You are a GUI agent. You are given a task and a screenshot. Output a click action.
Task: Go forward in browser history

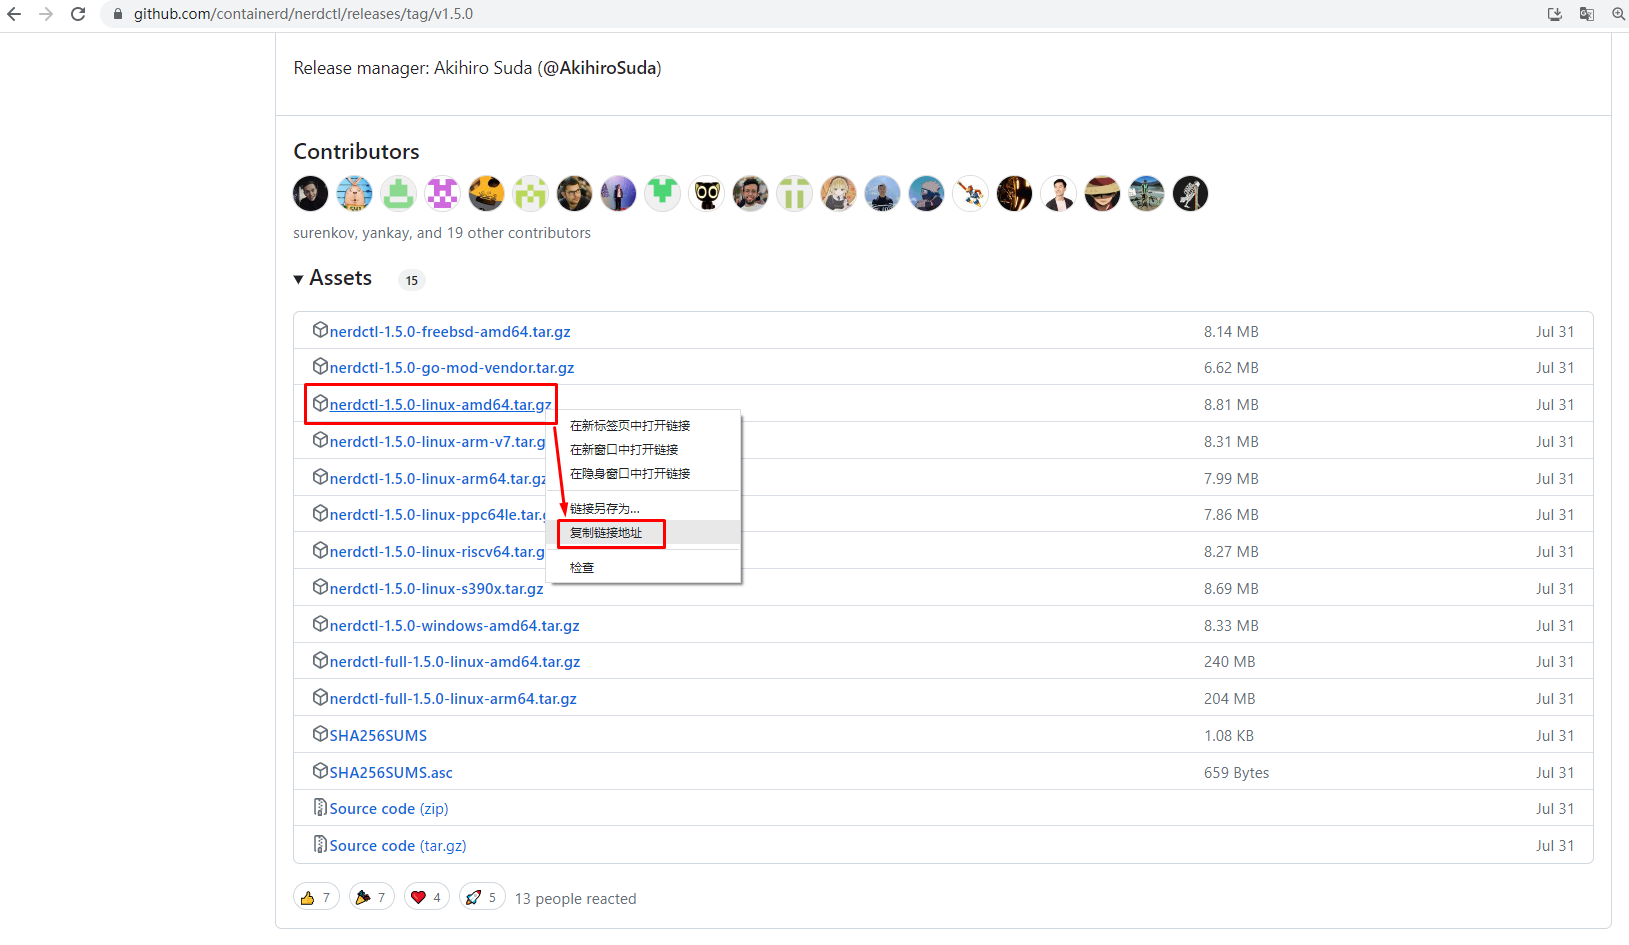click(x=46, y=14)
